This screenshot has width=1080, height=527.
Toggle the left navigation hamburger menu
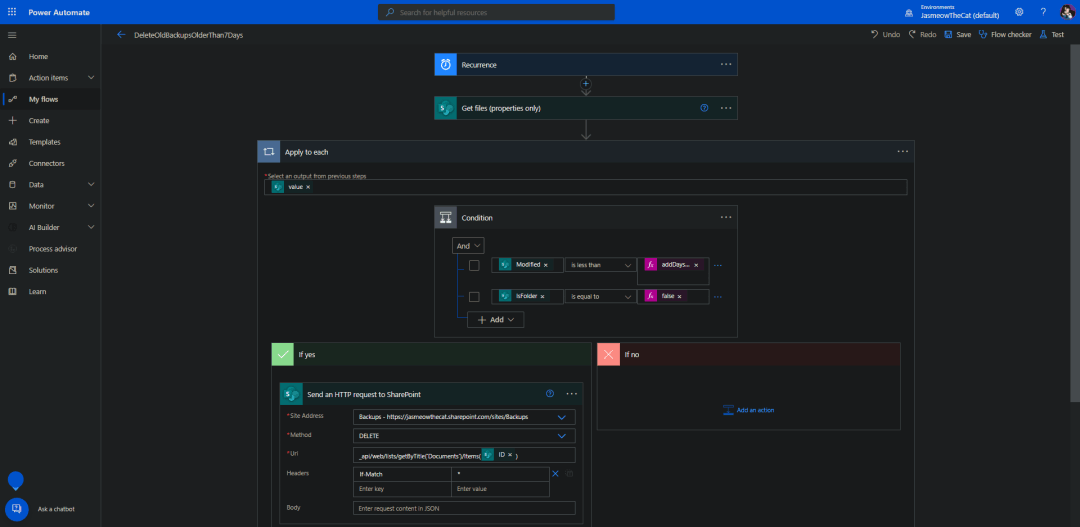click(x=12, y=34)
